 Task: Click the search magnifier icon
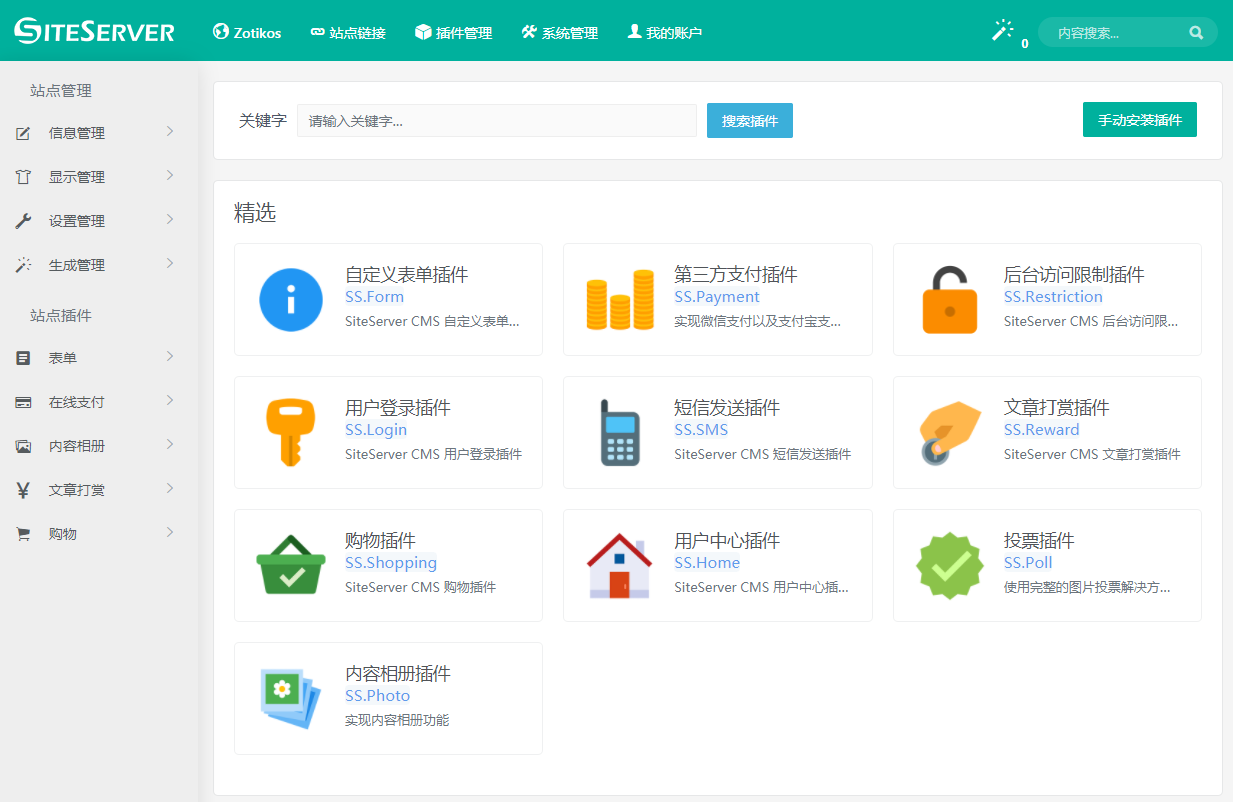point(1196,33)
